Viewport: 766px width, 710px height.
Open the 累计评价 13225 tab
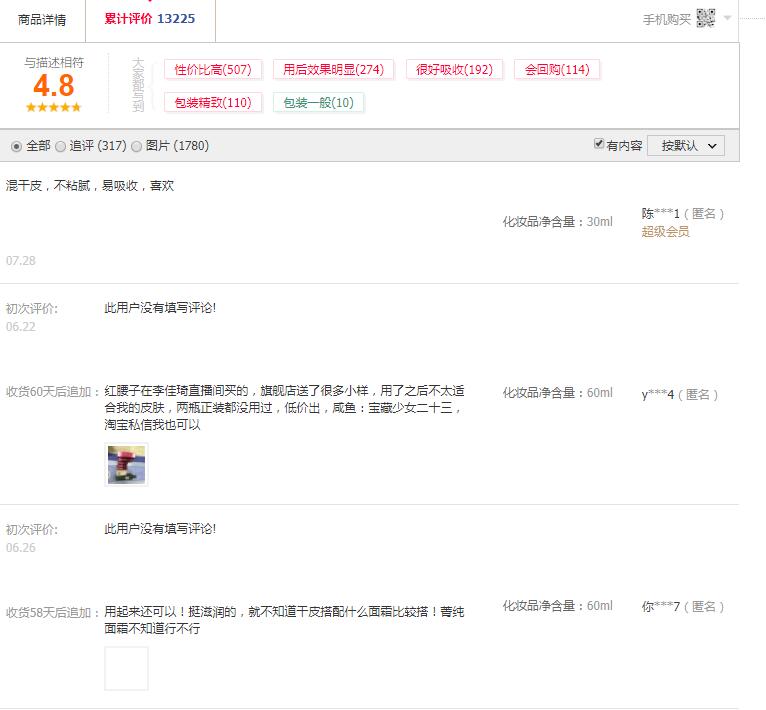point(149,19)
